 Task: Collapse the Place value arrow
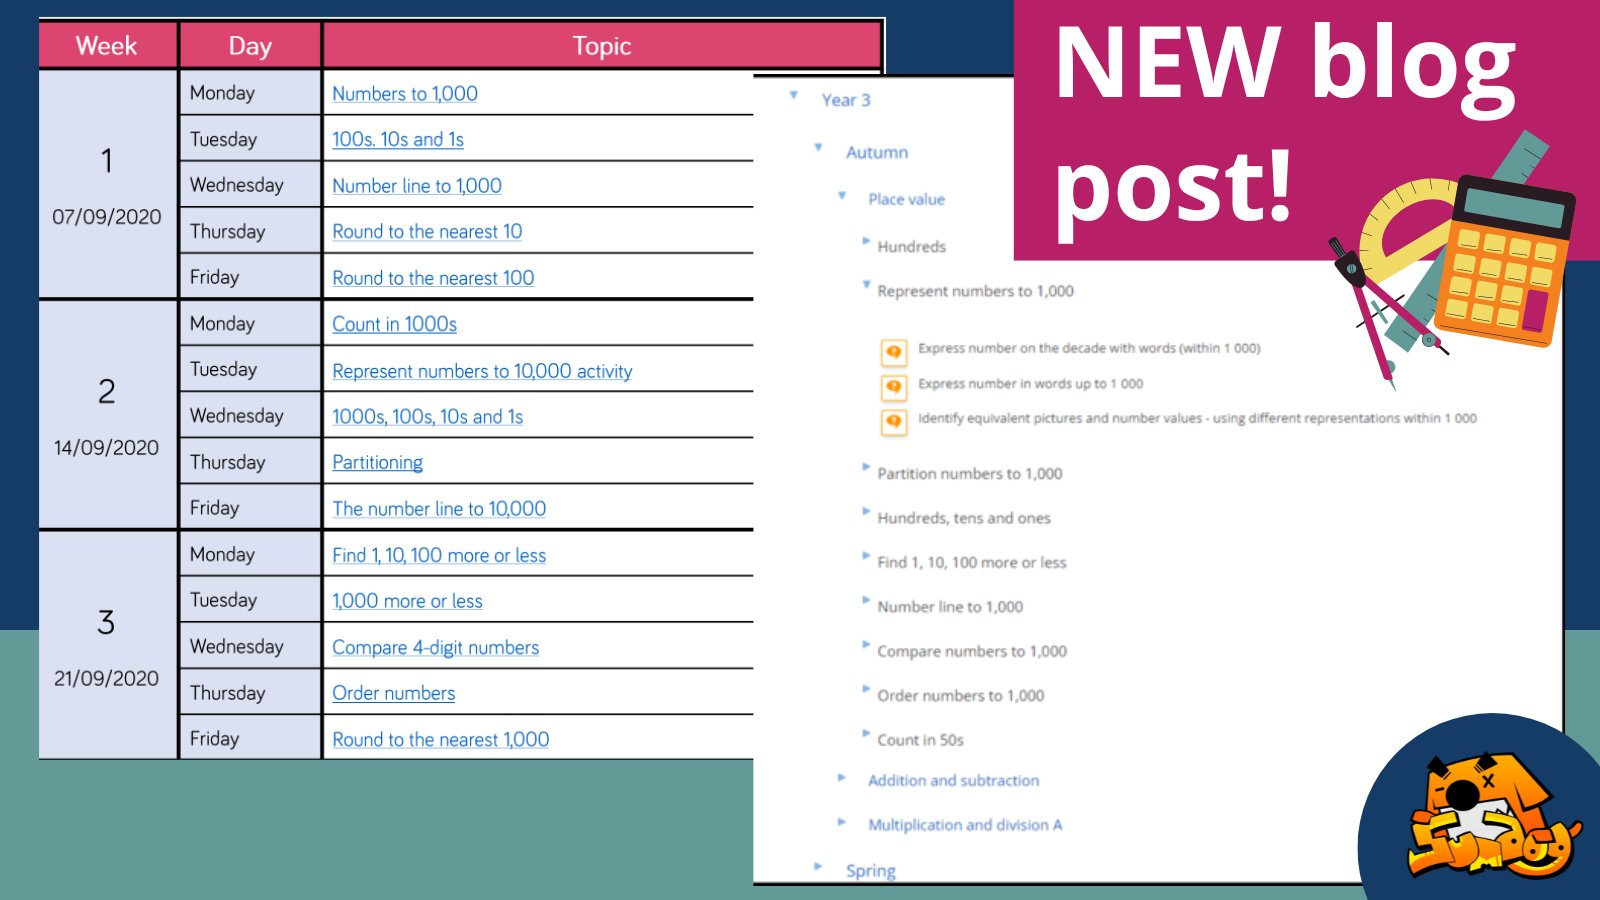coord(842,195)
